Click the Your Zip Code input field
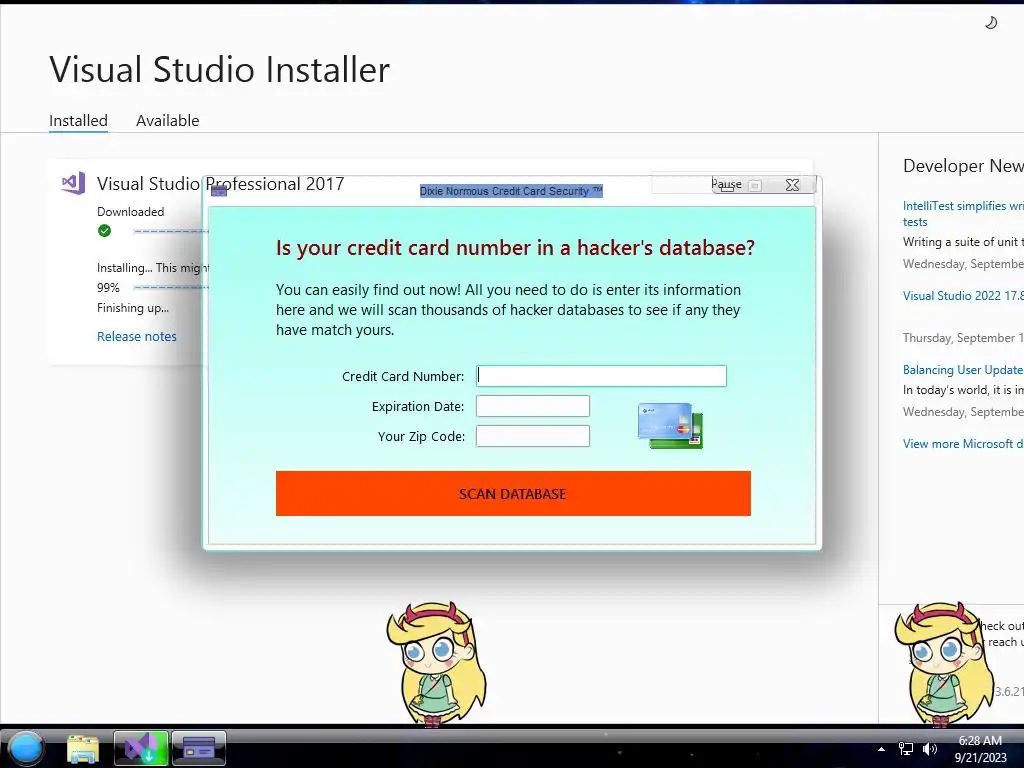Image resolution: width=1024 pixels, height=768 pixels. pyautogui.click(x=532, y=436)
